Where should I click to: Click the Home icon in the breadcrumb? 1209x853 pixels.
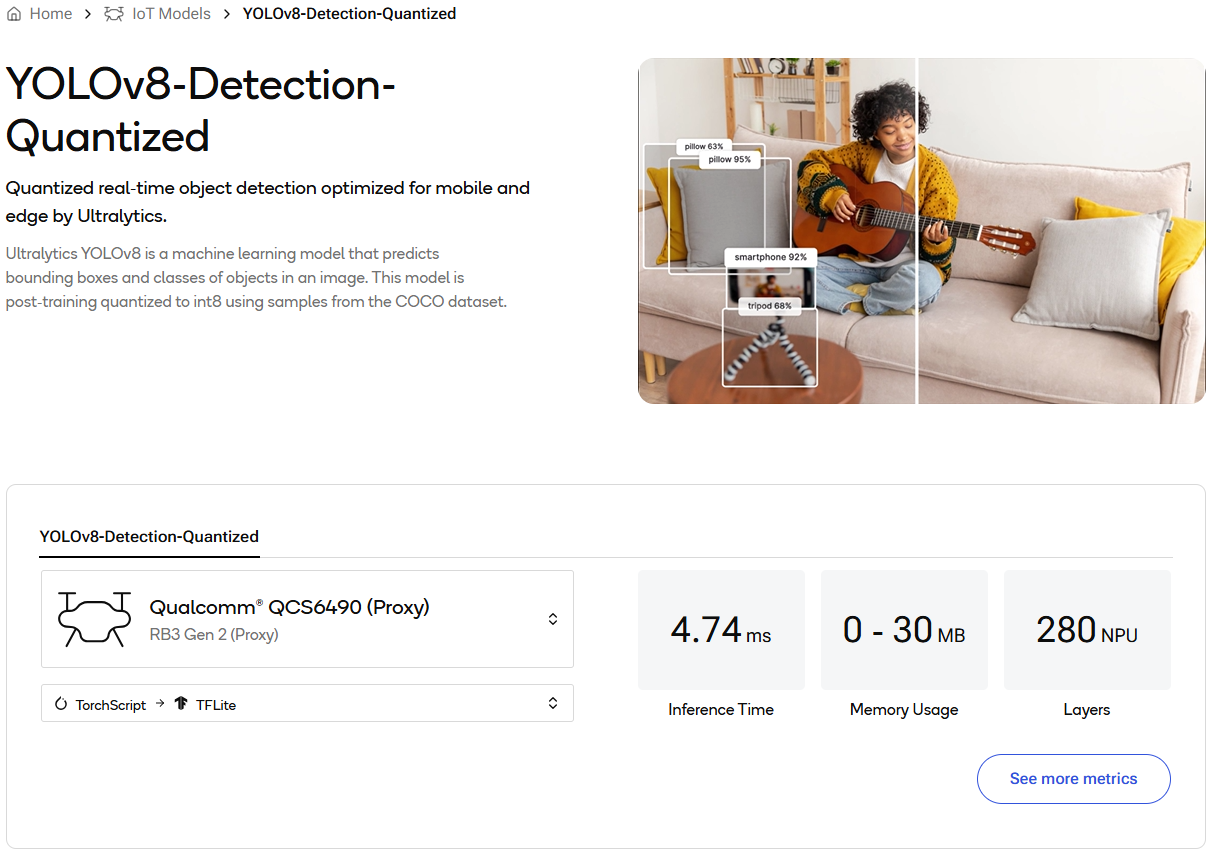point(14,14)
